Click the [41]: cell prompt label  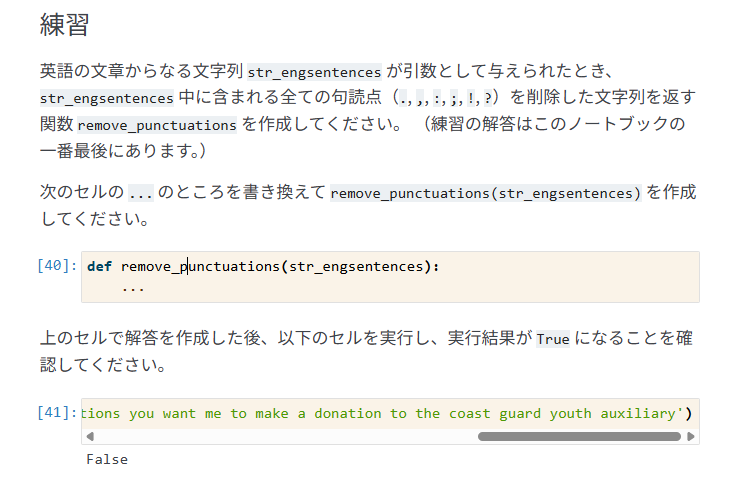pyautogui.click(x=57, y=412)
